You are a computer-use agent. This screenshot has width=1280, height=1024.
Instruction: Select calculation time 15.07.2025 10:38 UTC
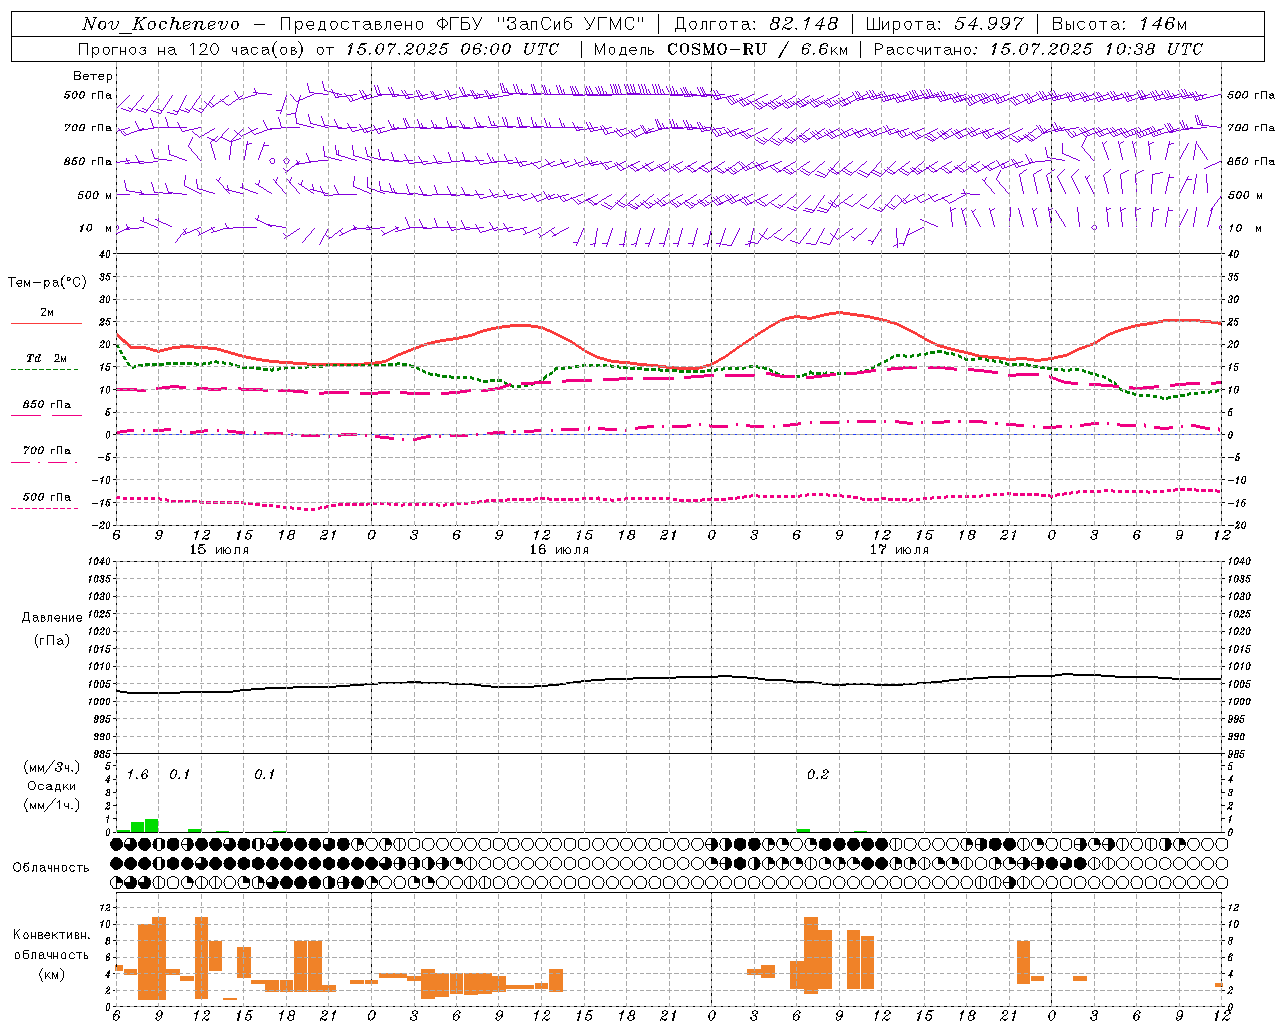(x=1097, y=49)
